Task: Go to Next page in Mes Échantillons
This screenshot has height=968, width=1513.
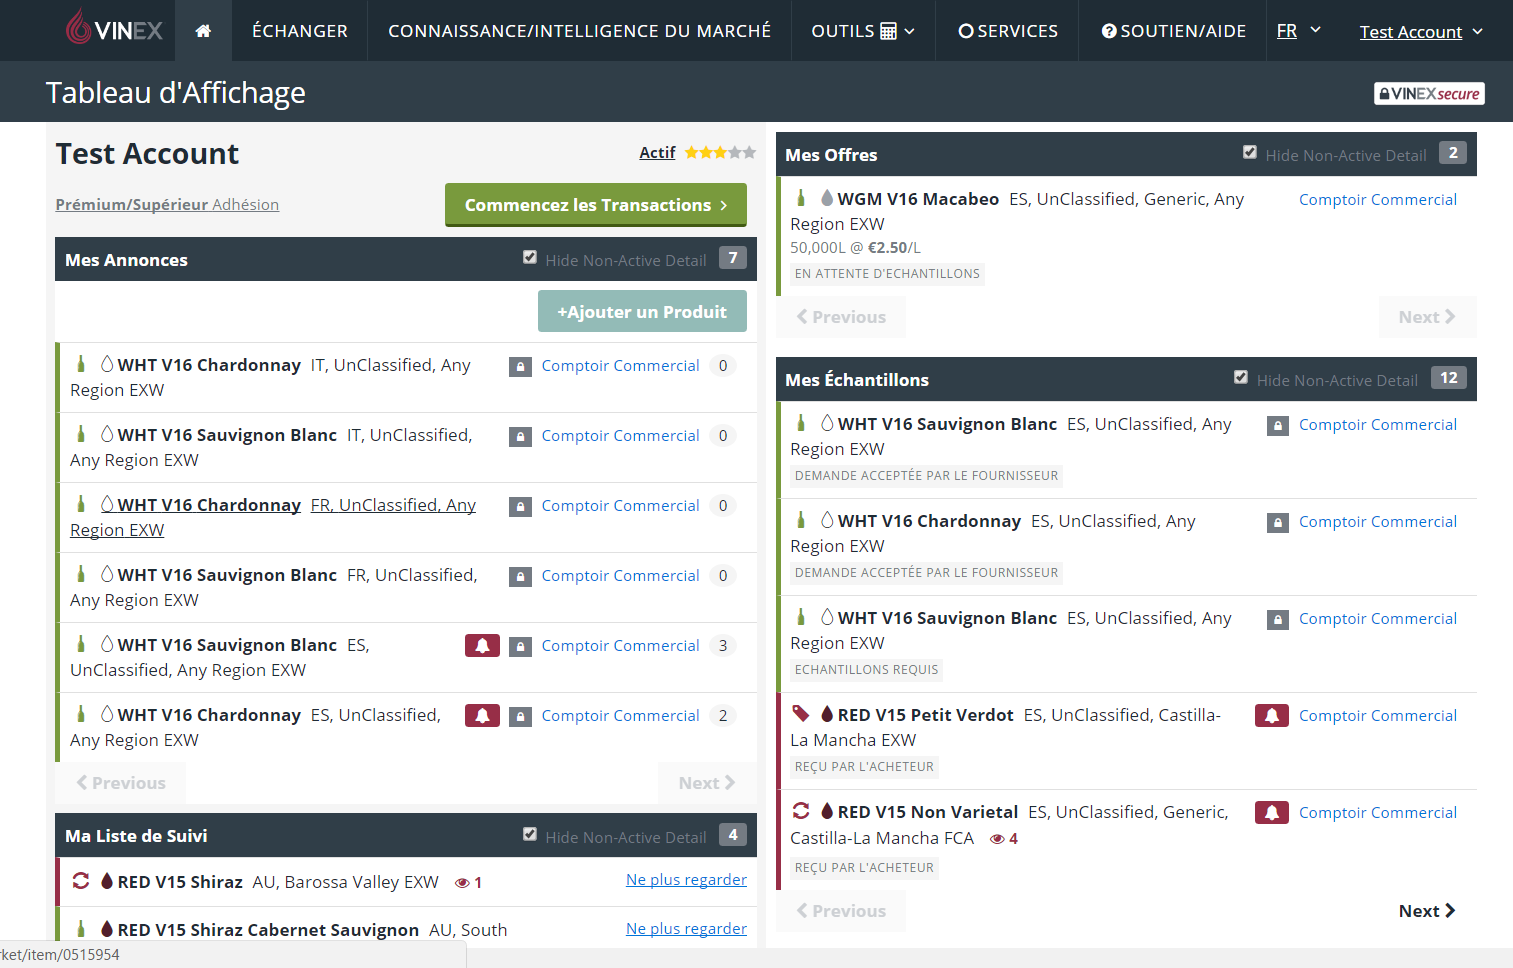Action: tap(1427, 911)
